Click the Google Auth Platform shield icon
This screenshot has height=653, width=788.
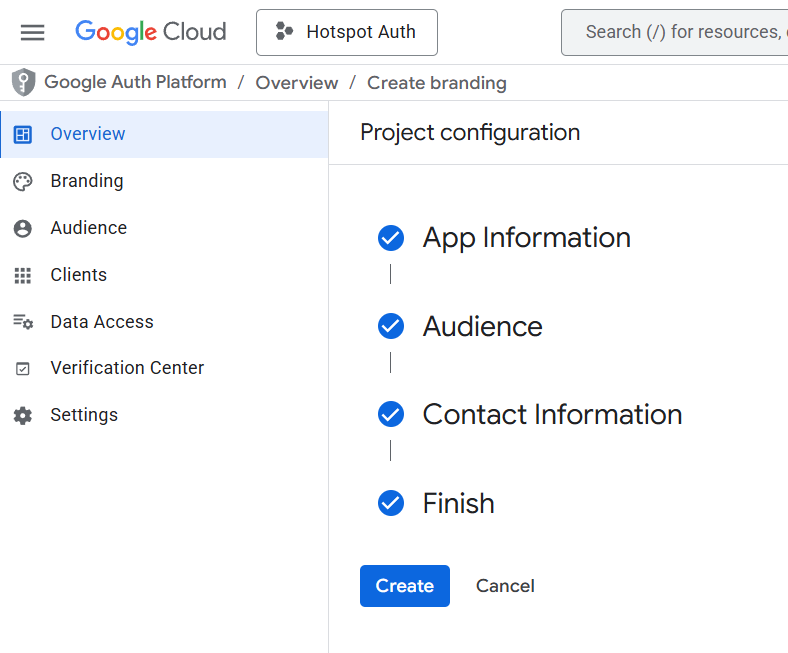click(x=23, y=82)
